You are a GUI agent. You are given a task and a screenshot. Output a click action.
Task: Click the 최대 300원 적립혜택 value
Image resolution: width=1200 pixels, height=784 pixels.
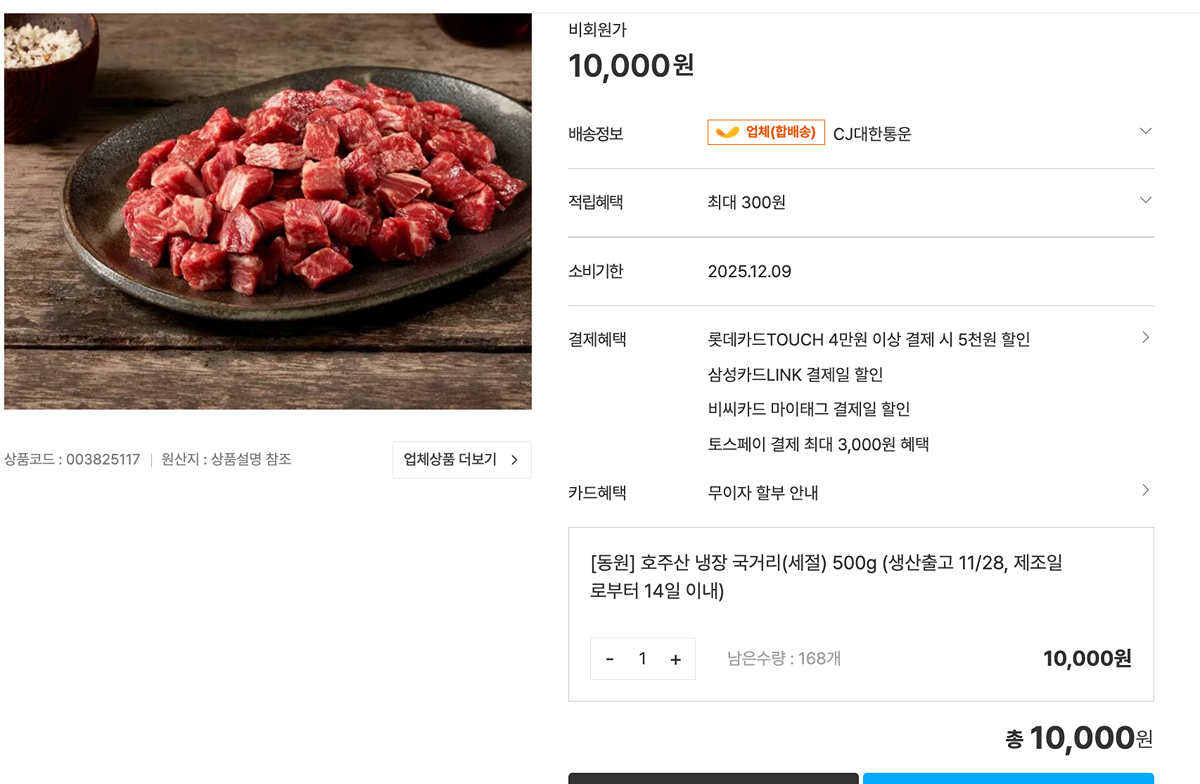pos(746,202)
